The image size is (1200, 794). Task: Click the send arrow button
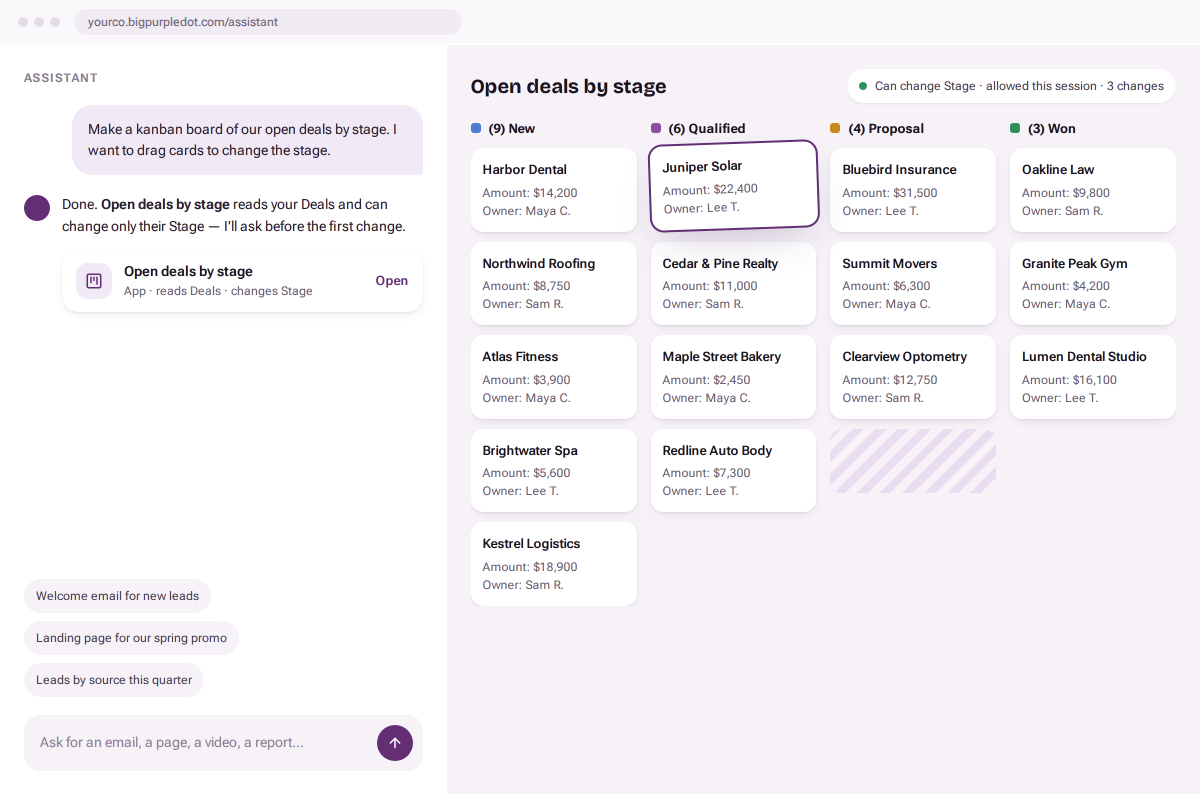coord(394,743)
